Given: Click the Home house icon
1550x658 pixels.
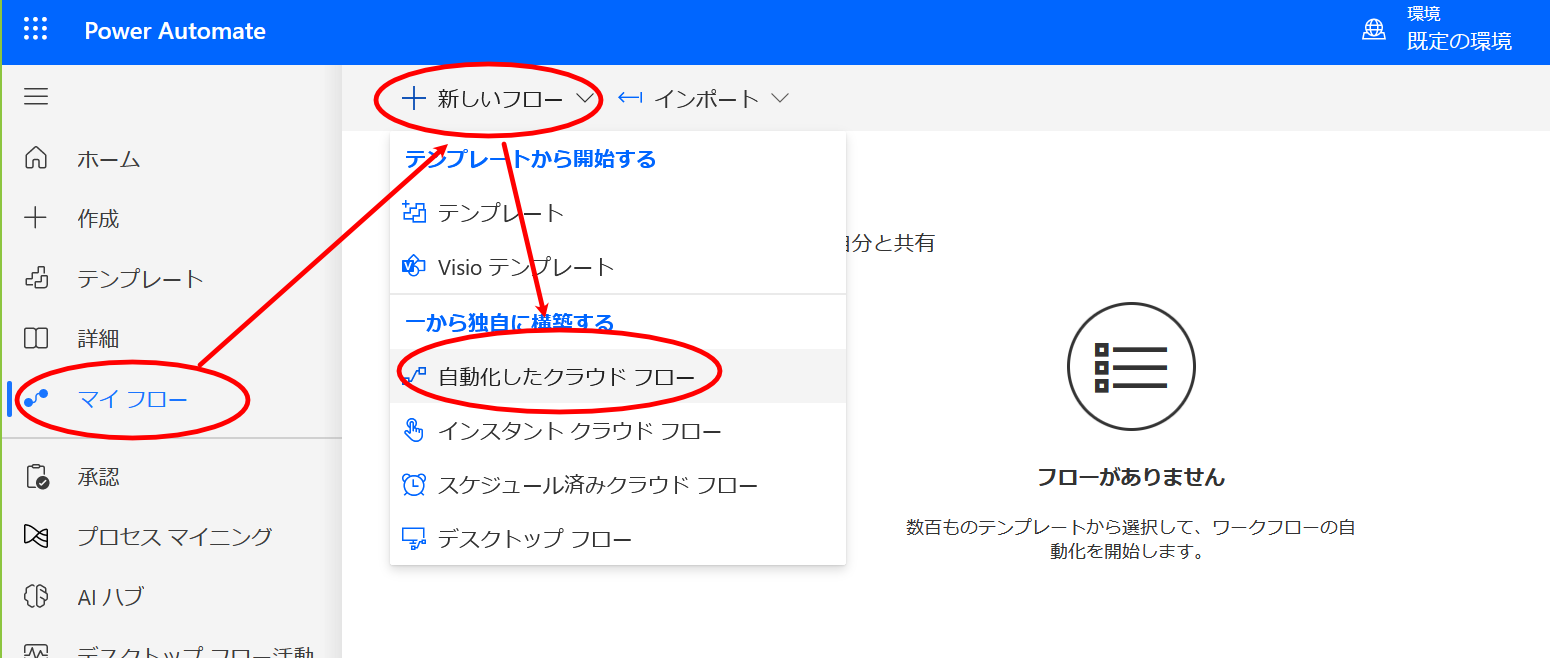Looking at the screenshot, I should coord(36,158).
